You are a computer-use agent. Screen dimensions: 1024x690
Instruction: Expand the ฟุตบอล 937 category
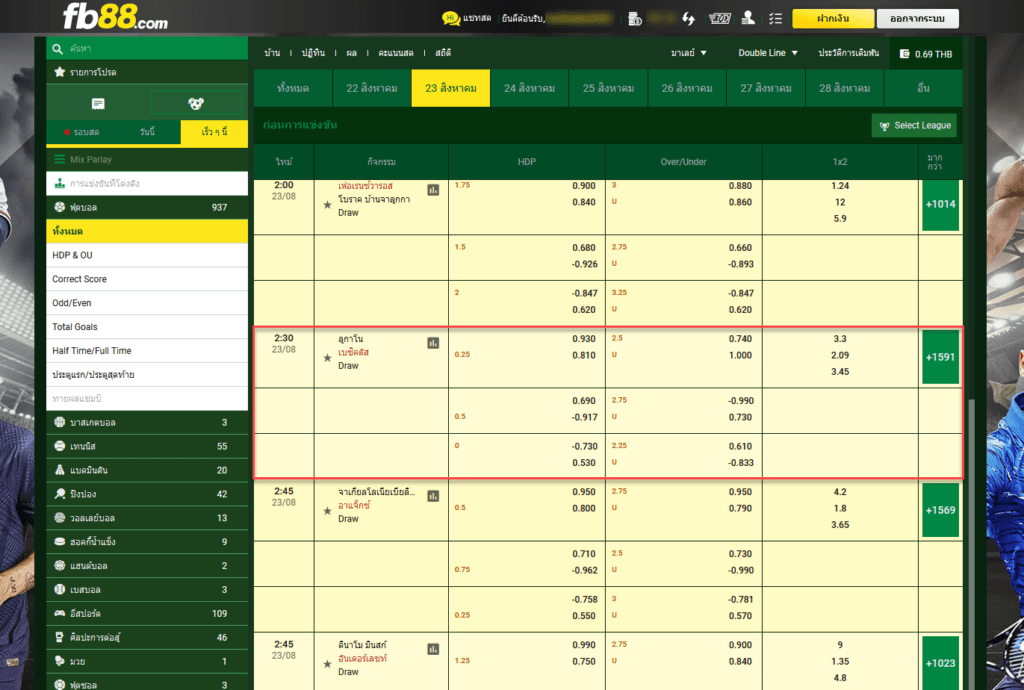147,207
